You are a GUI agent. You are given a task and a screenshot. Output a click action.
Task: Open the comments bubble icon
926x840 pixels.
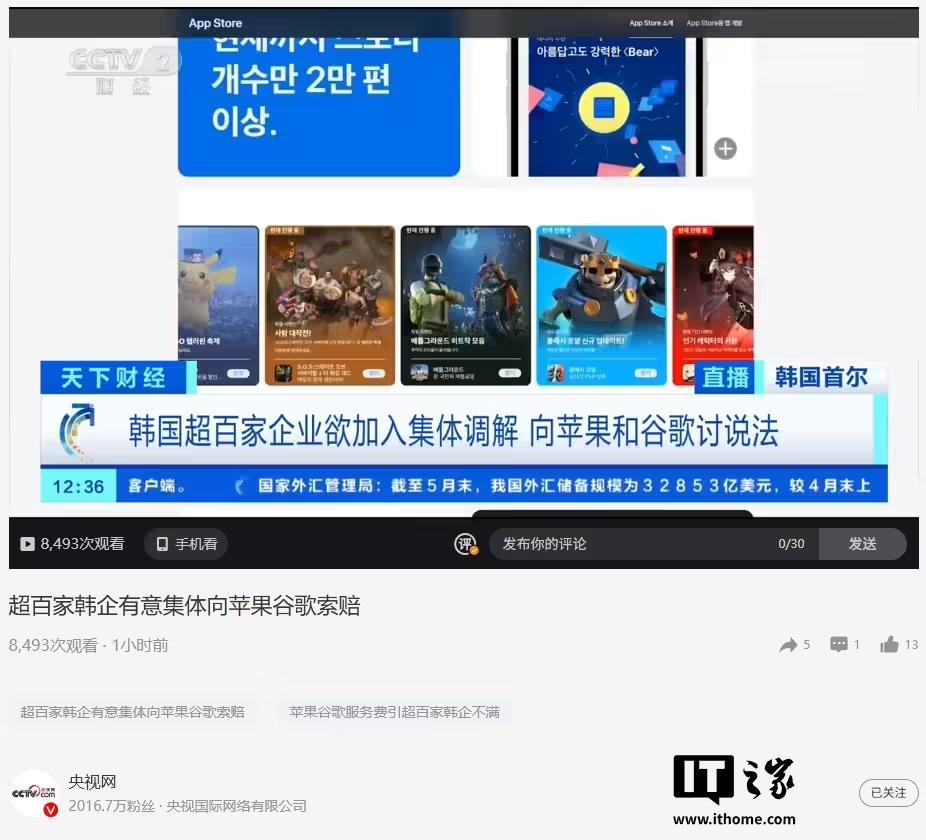coord(839,644)
